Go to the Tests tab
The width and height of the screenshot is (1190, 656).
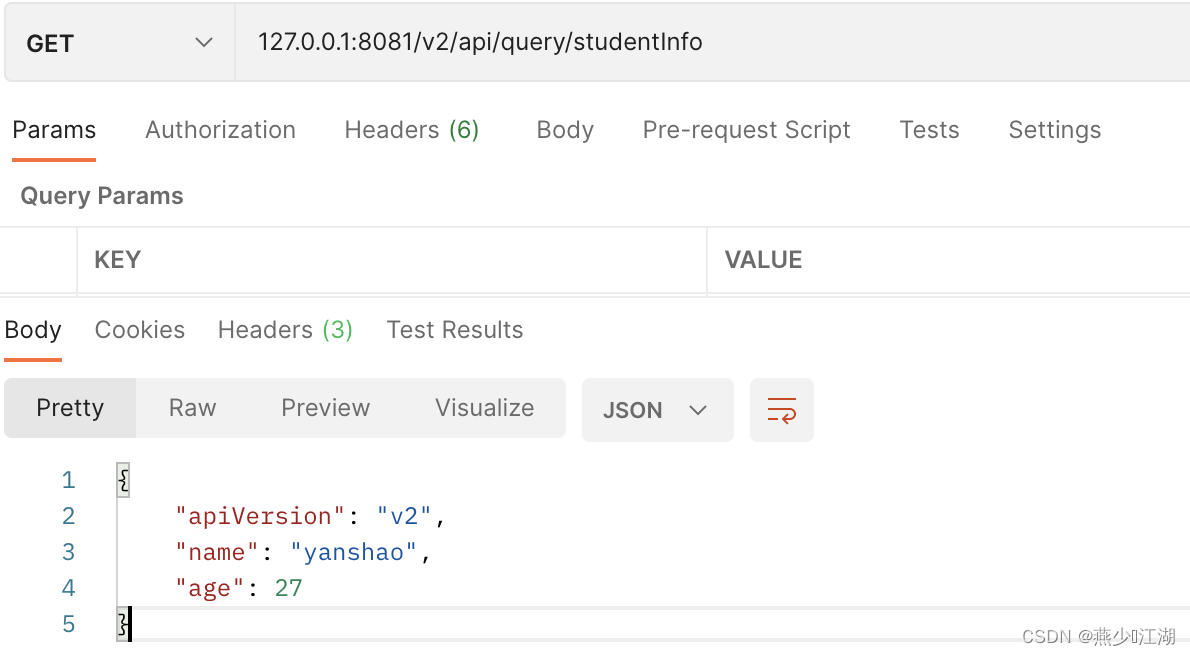tap(929, 130)
